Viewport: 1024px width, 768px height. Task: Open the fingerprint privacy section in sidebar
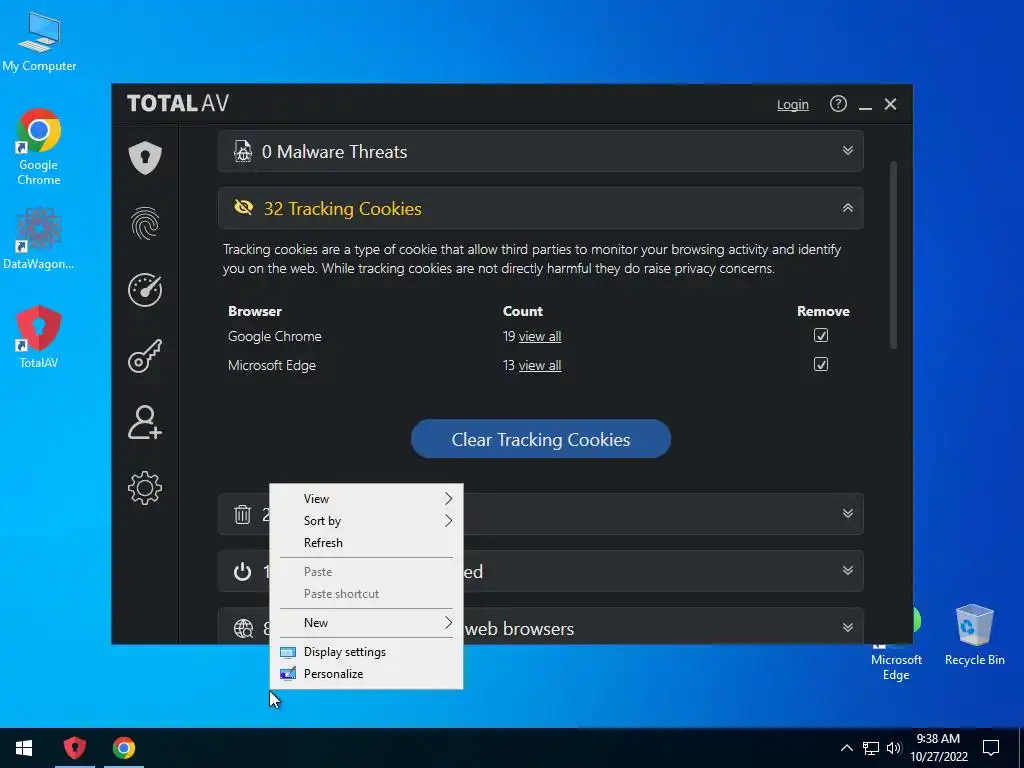tap(145, 224)
